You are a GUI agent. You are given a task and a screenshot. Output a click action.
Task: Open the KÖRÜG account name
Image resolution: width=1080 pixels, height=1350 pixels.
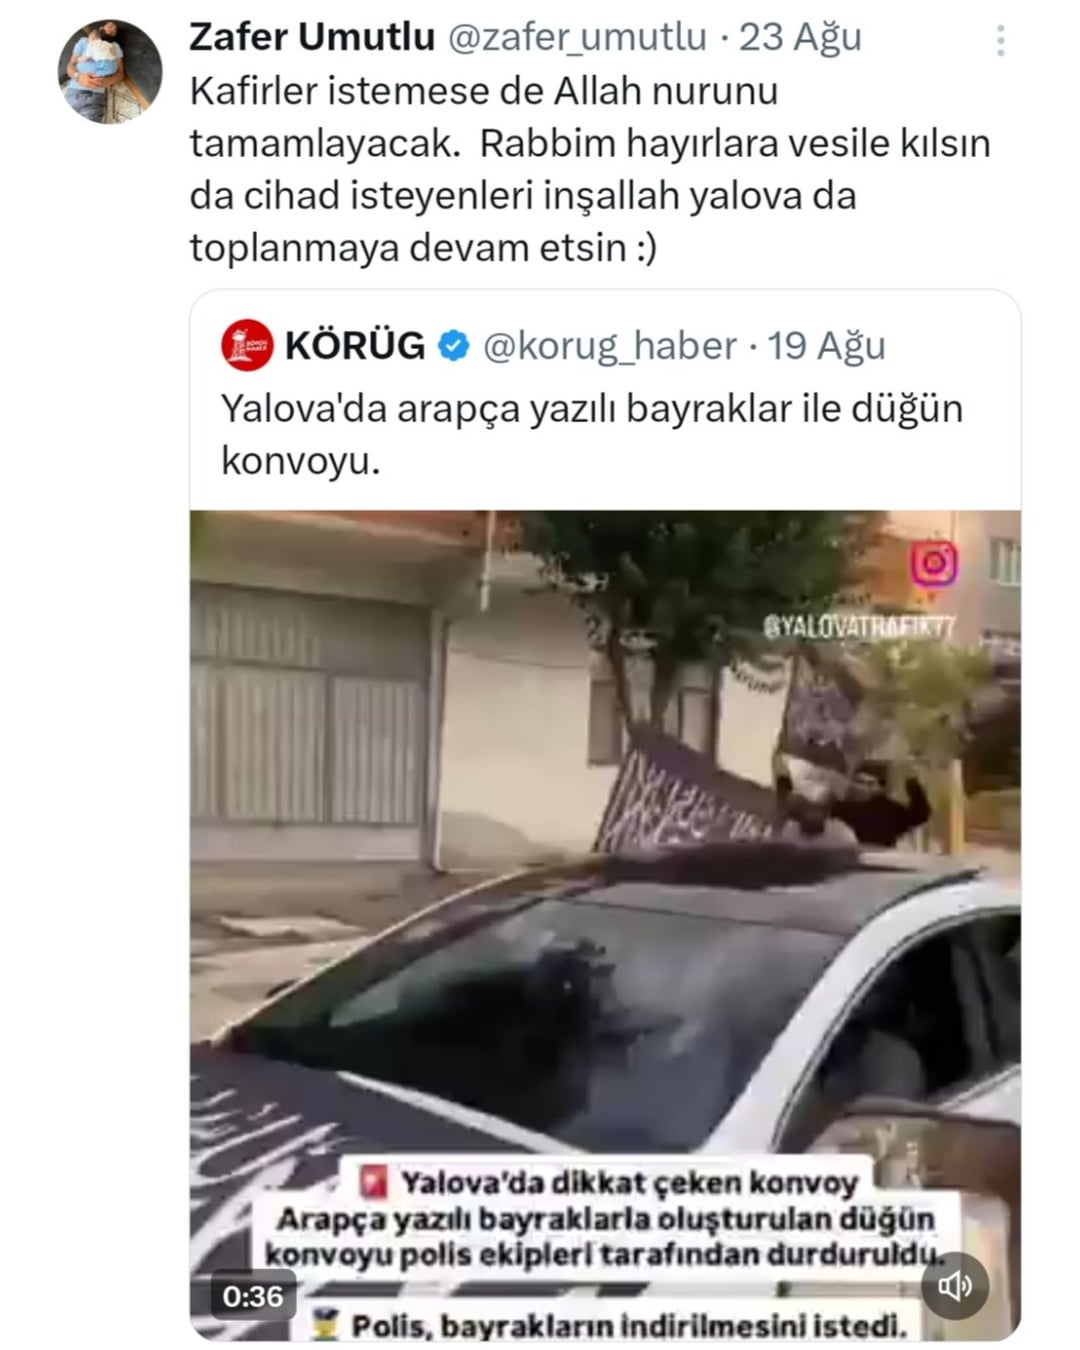coord(355,346)
